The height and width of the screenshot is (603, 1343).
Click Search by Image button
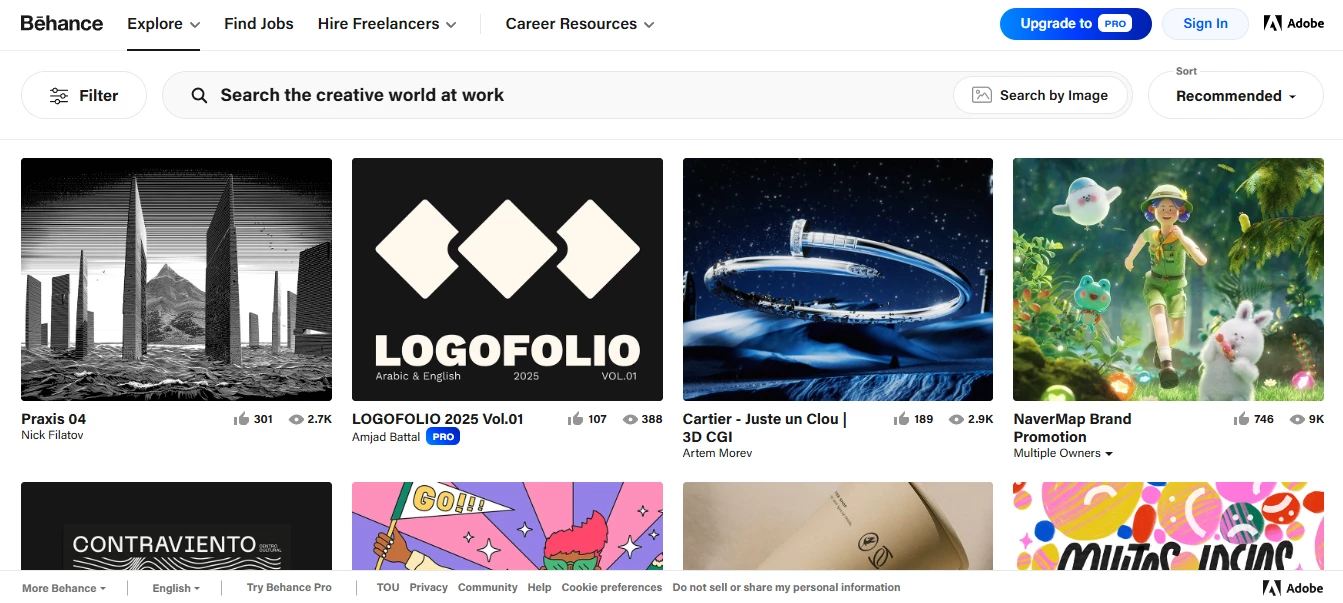1040,96
